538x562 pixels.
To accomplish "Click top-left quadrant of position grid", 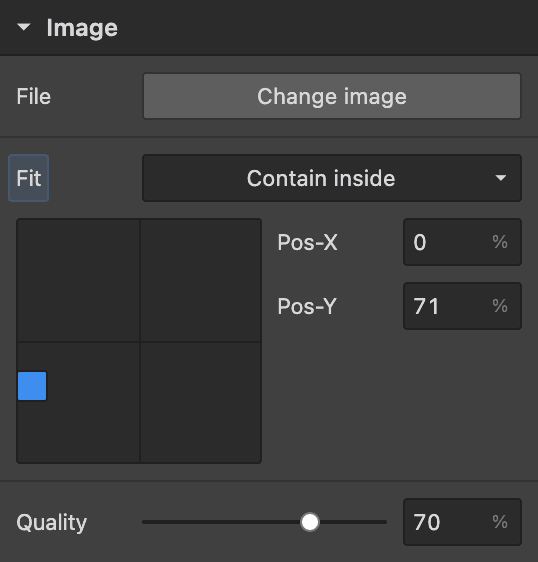I will [x=78, y=280].
